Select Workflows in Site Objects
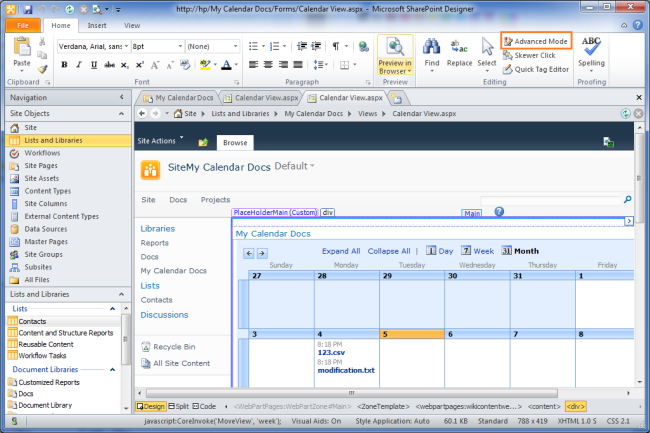The image size is (650, 433). 42,153
